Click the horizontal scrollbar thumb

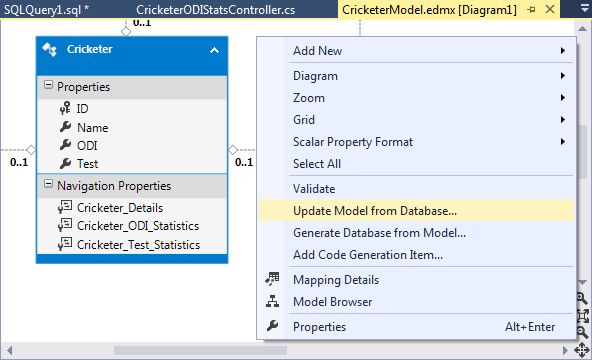click(x=200, y=351)
